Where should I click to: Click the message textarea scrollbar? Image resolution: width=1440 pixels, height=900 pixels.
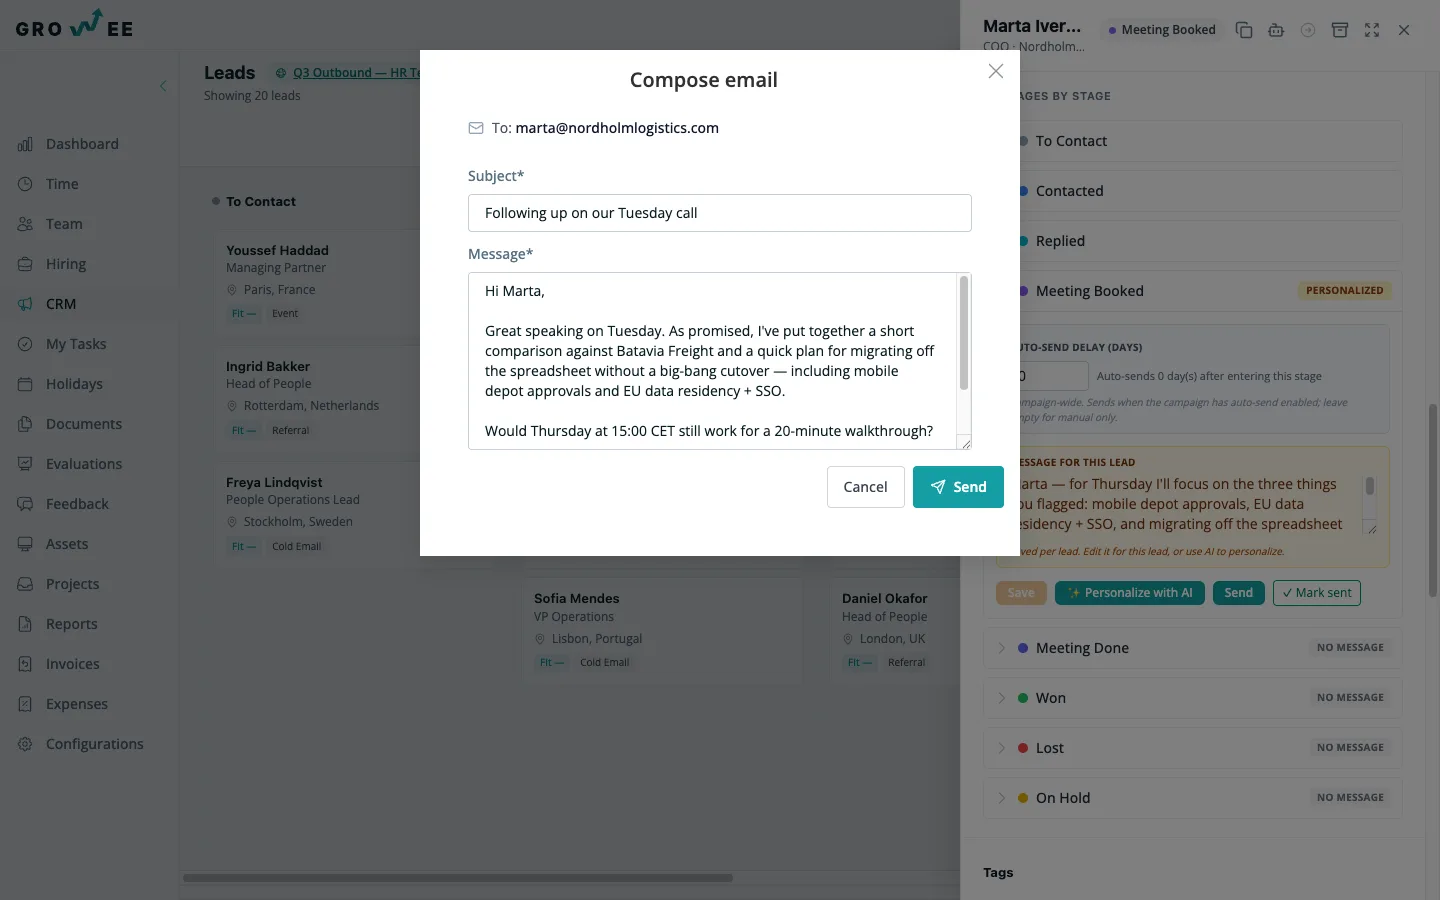(x=964, y=333)
